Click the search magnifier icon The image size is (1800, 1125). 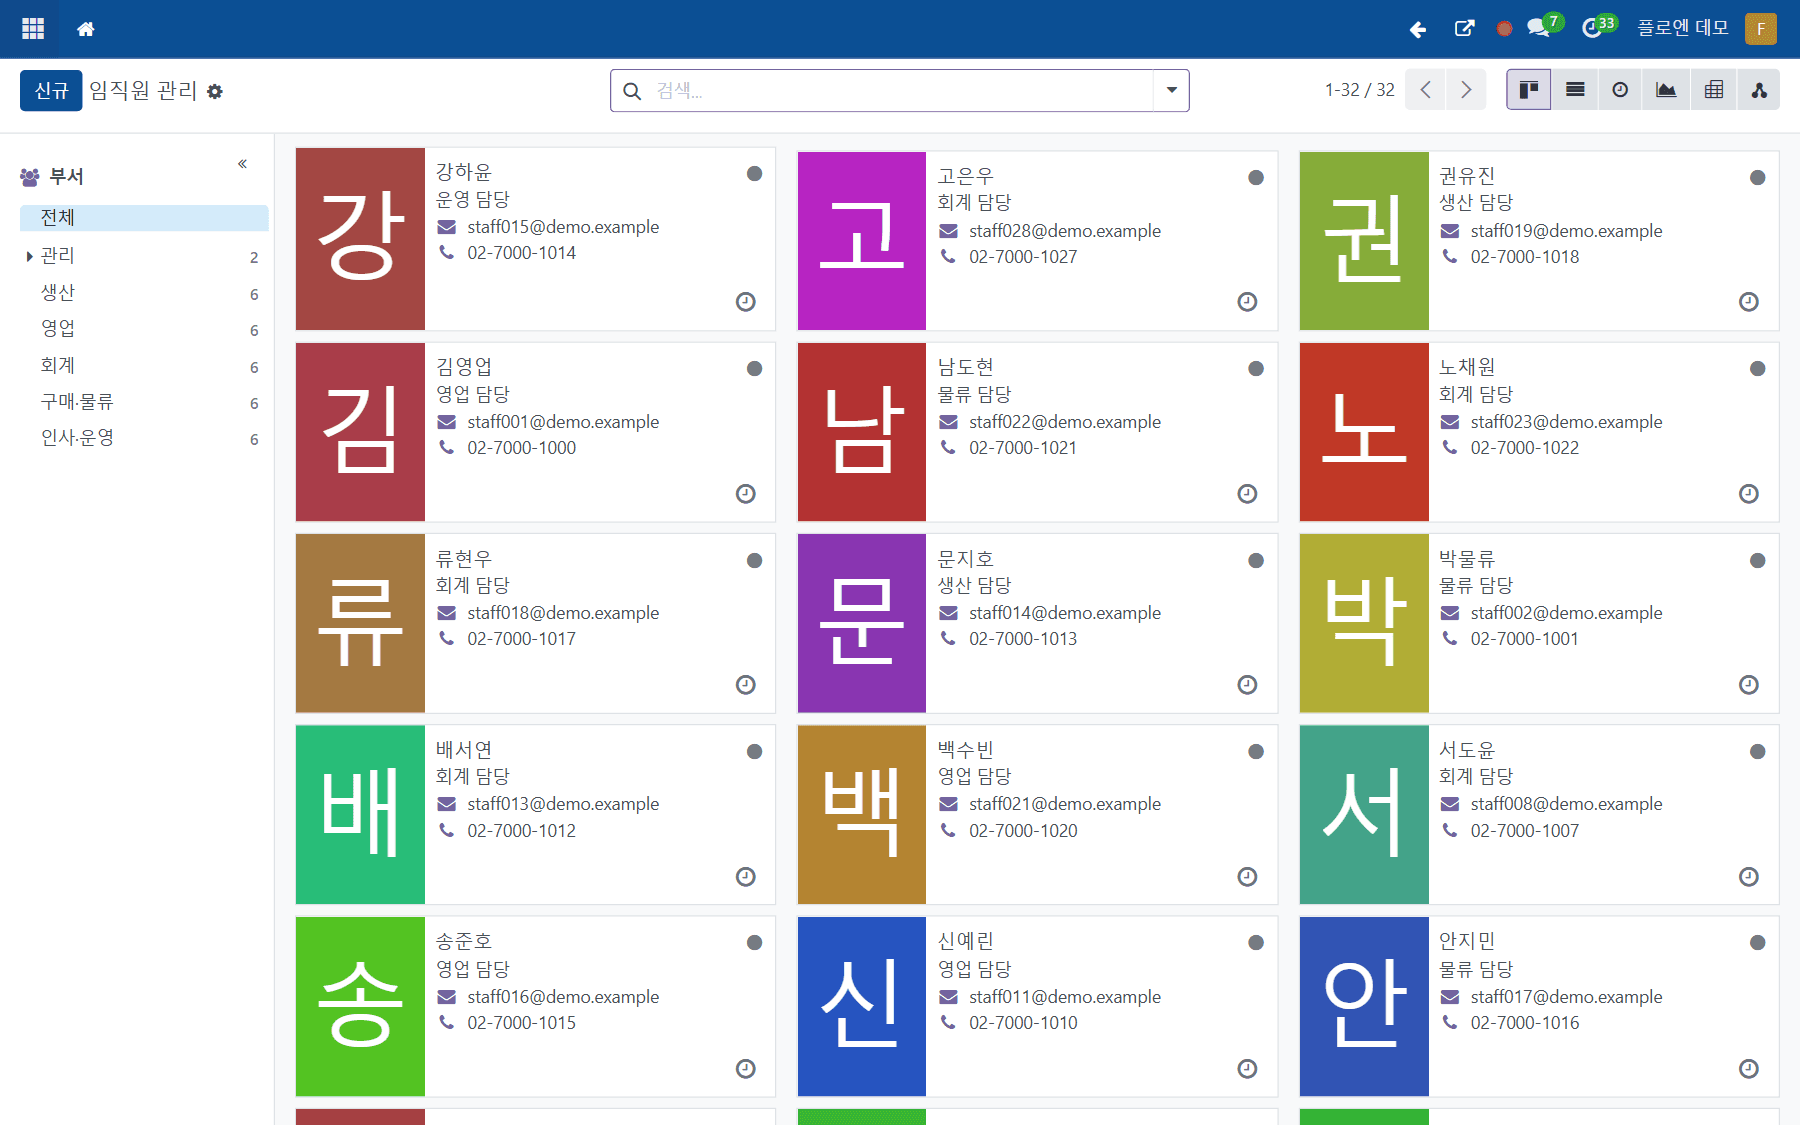pos(632,91)
